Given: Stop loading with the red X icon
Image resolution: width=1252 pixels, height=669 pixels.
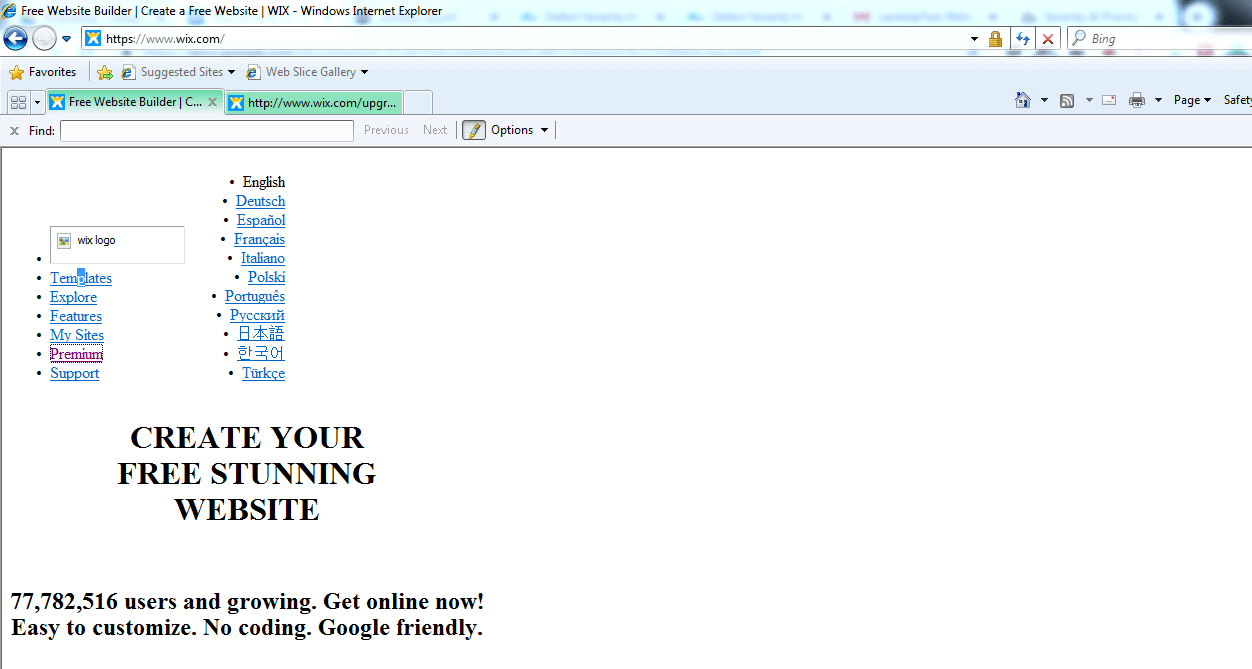Looking at the screenshot, I should 1047,39.
